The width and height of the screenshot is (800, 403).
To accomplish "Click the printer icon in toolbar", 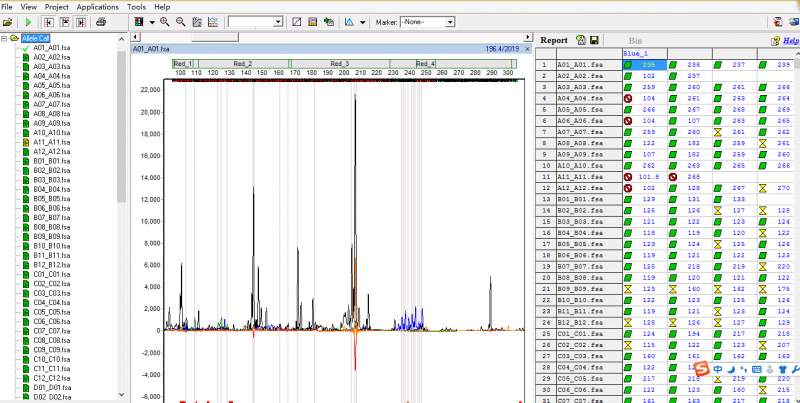I will tap(101, 21).
